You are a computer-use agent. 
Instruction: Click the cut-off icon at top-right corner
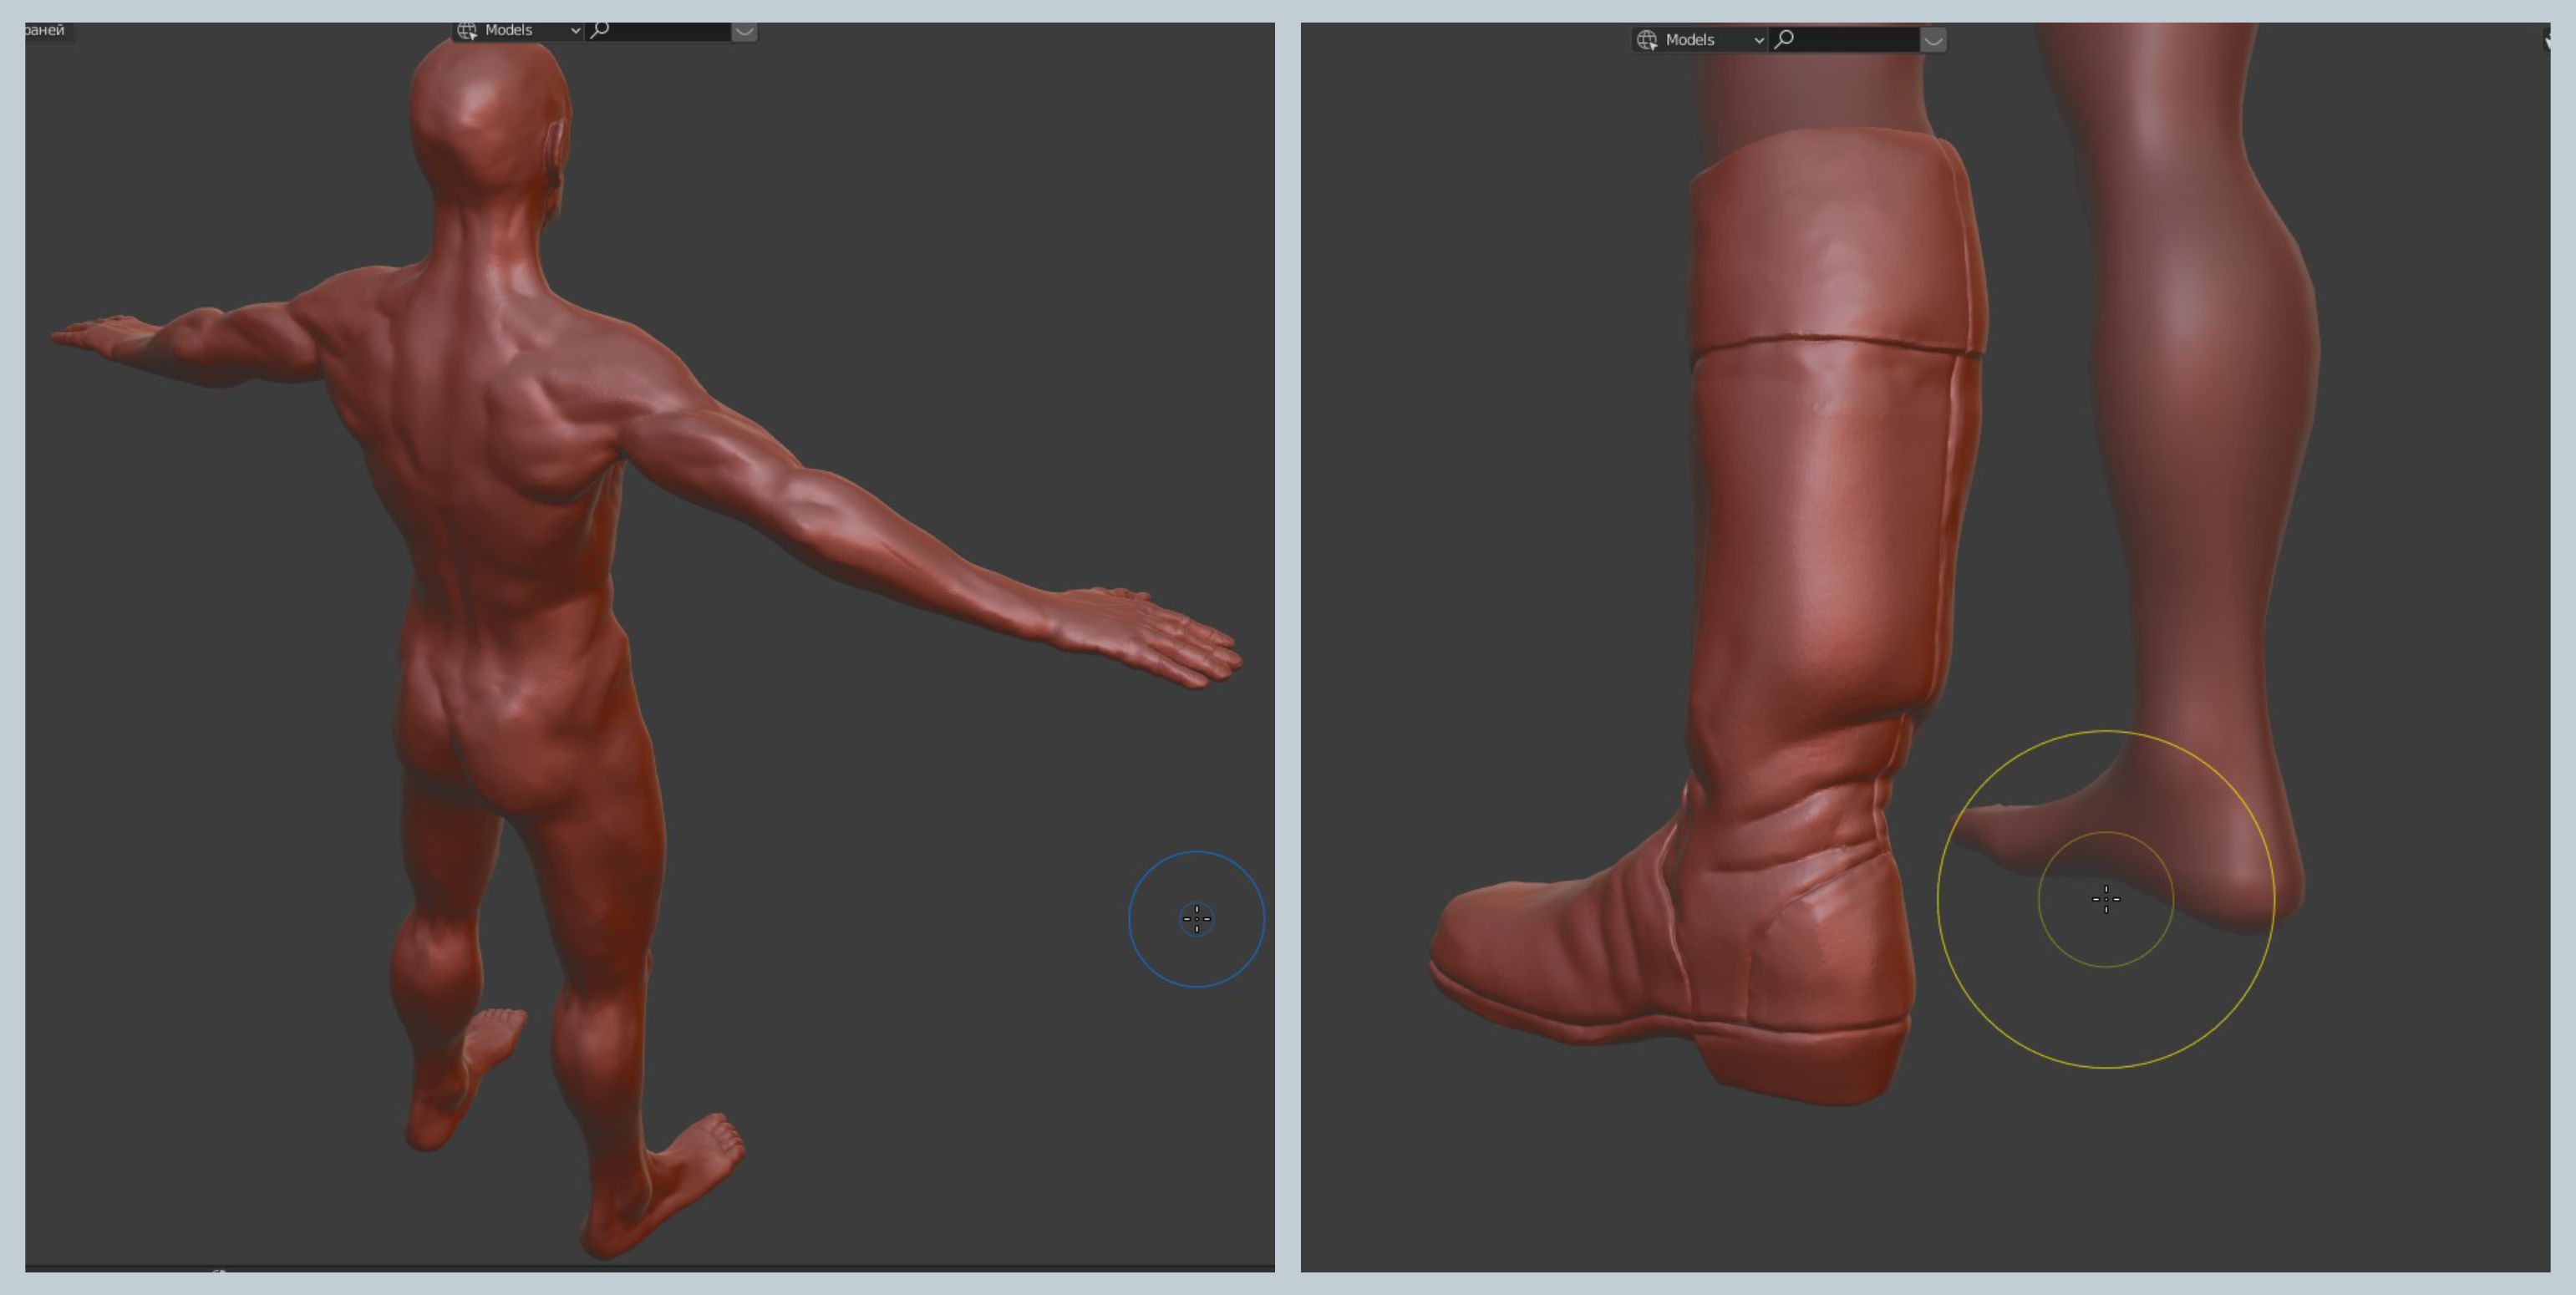click(2546, 40)
